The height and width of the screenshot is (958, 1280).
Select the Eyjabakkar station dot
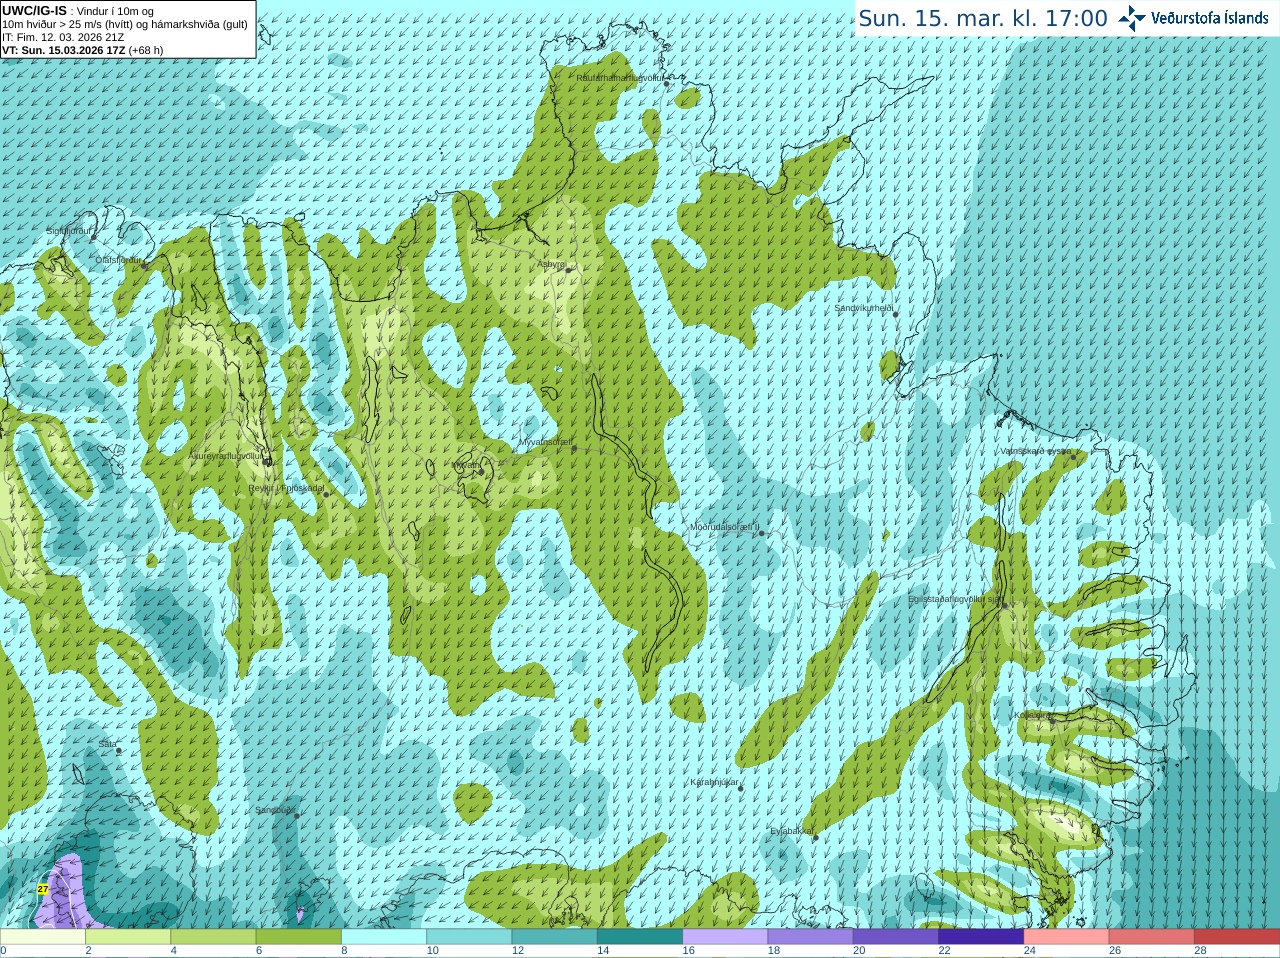815,837
